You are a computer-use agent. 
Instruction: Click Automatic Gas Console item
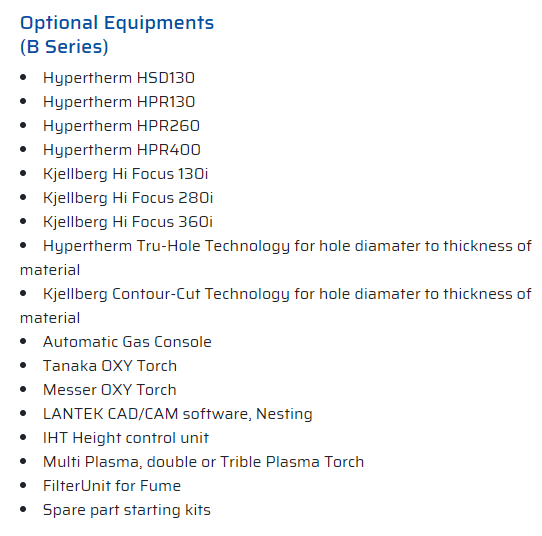coord(127,342)
